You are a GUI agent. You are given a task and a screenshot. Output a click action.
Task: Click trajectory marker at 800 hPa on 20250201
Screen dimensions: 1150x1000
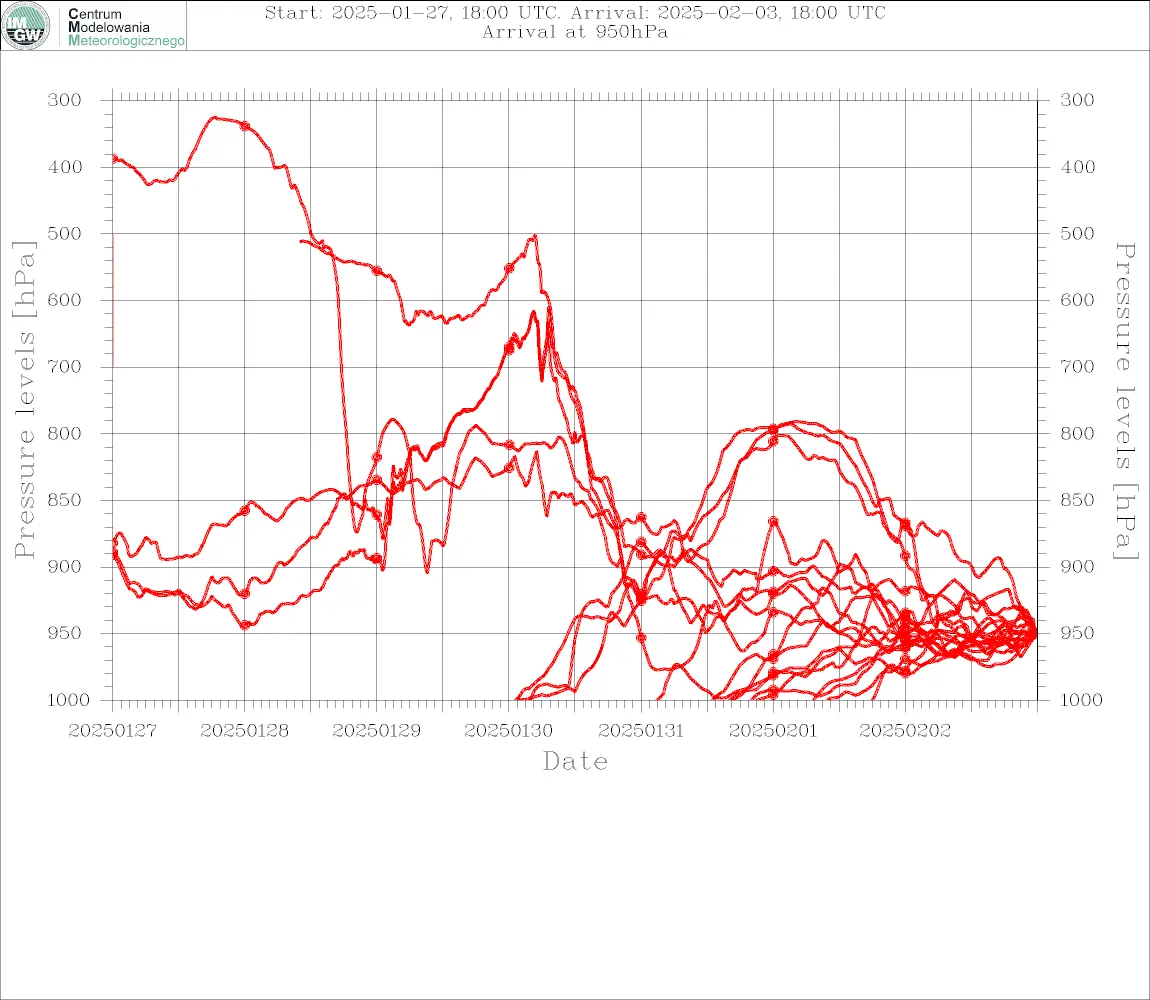(773, 430)
